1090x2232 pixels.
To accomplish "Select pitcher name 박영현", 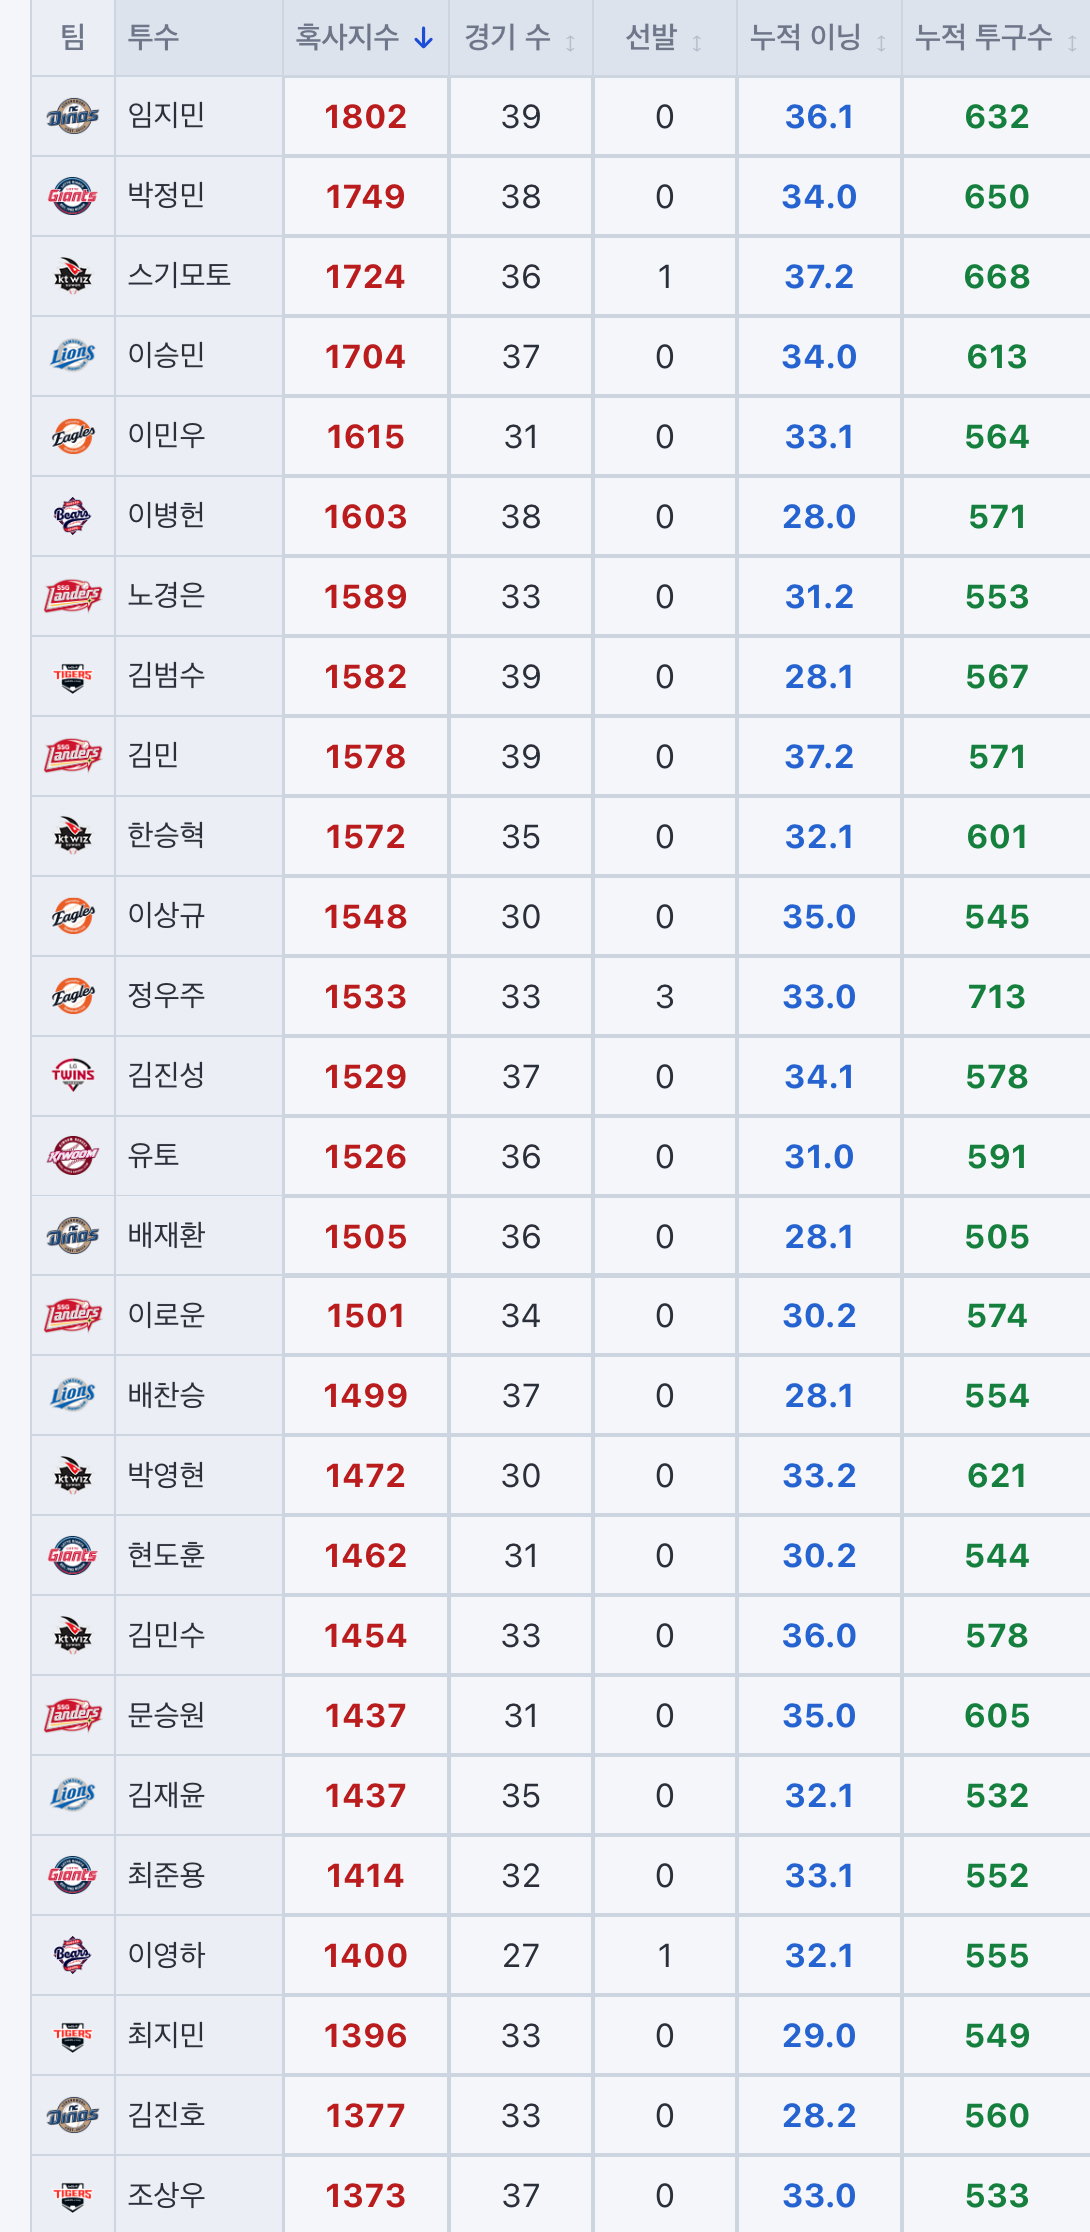I will pyautogui.click(x=166, y=1475).
